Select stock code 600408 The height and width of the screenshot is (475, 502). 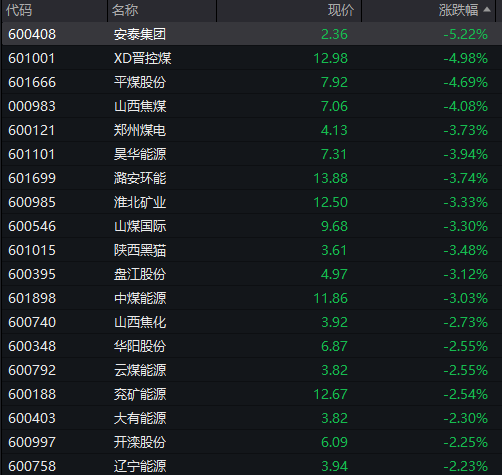click(32, 34)
